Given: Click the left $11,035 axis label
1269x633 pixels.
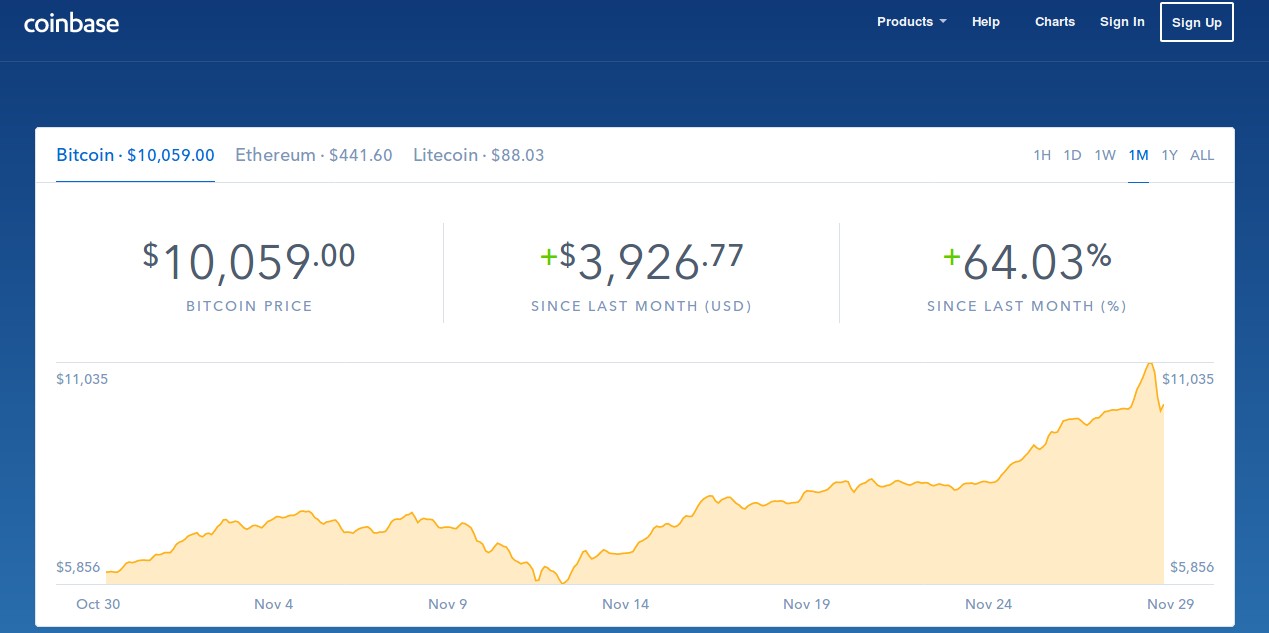Looking at the screenshot, I should [x=82, y=379].
